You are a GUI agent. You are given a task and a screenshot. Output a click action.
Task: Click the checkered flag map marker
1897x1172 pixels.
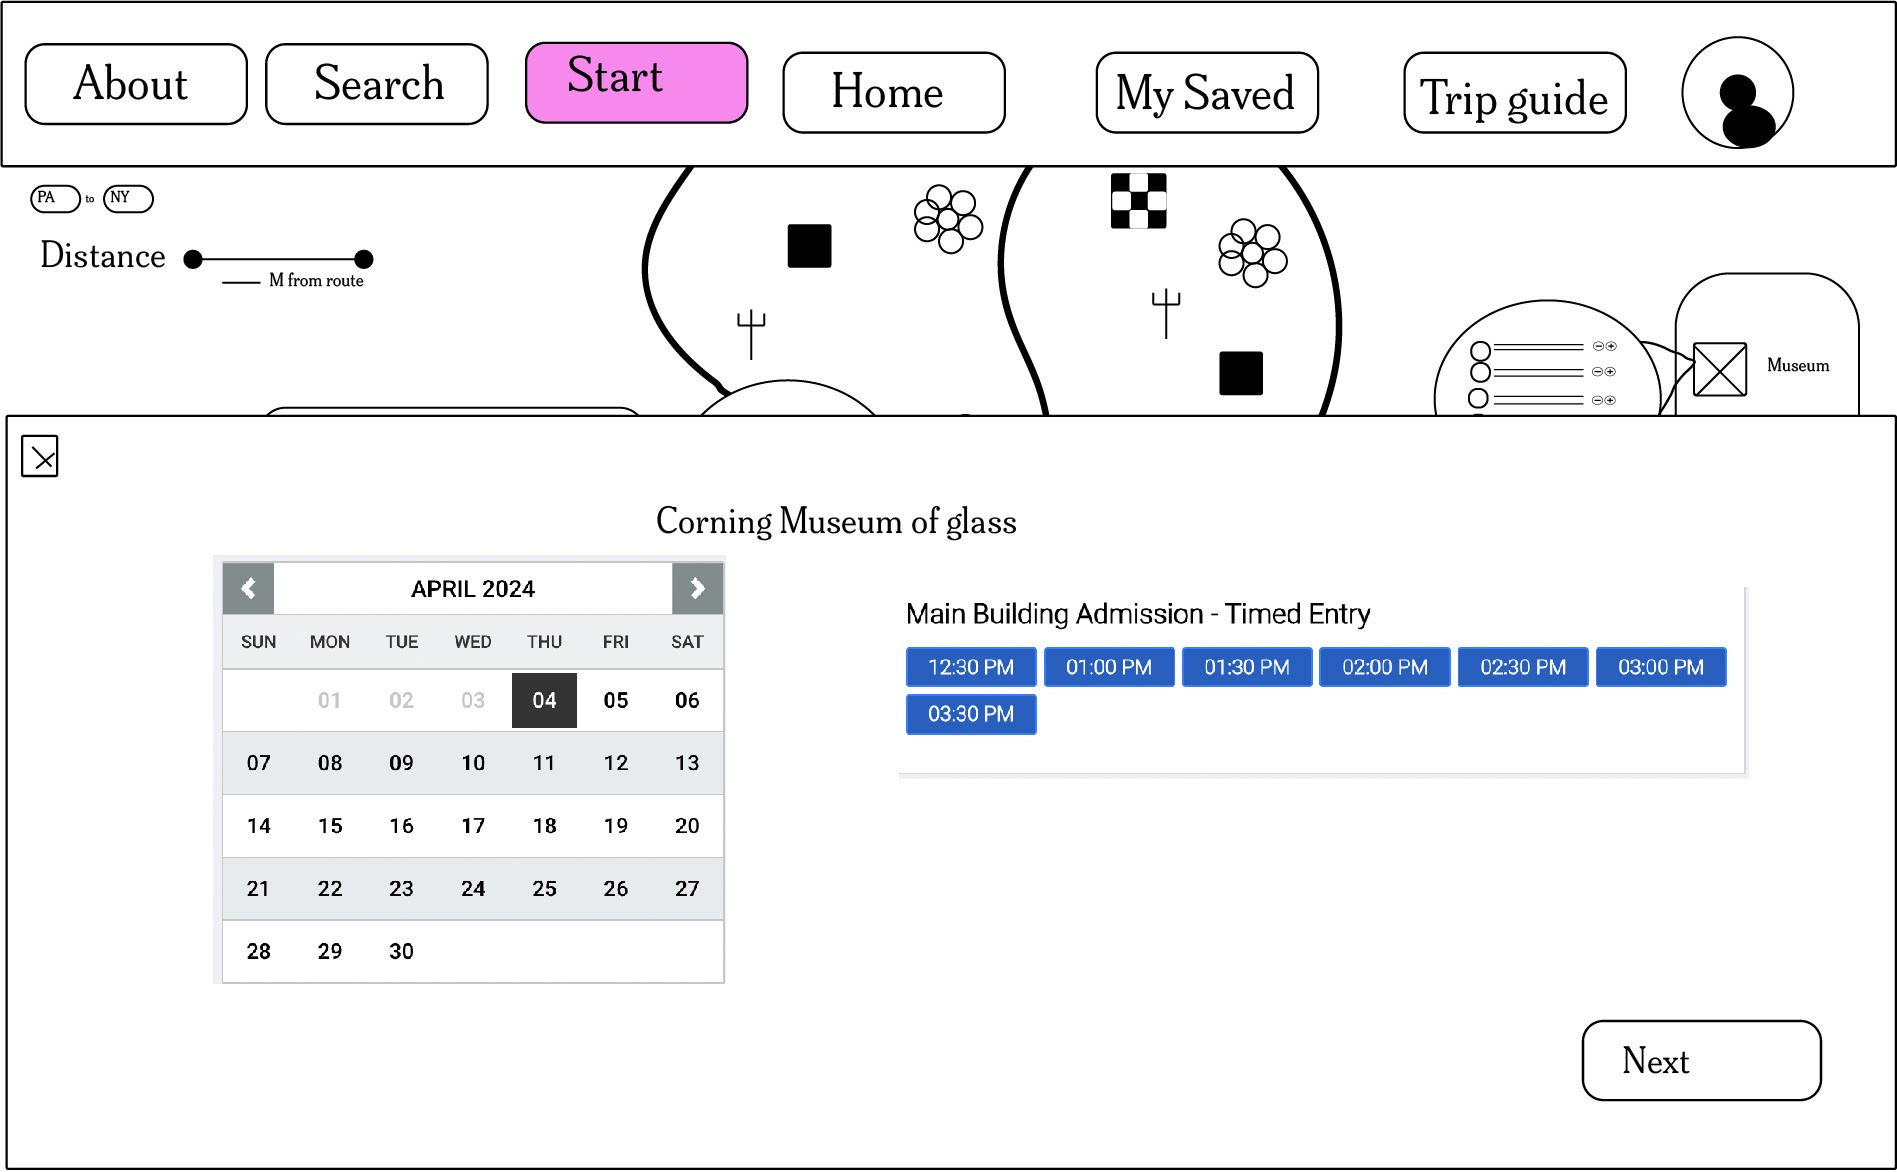(x=1138, y=201)
